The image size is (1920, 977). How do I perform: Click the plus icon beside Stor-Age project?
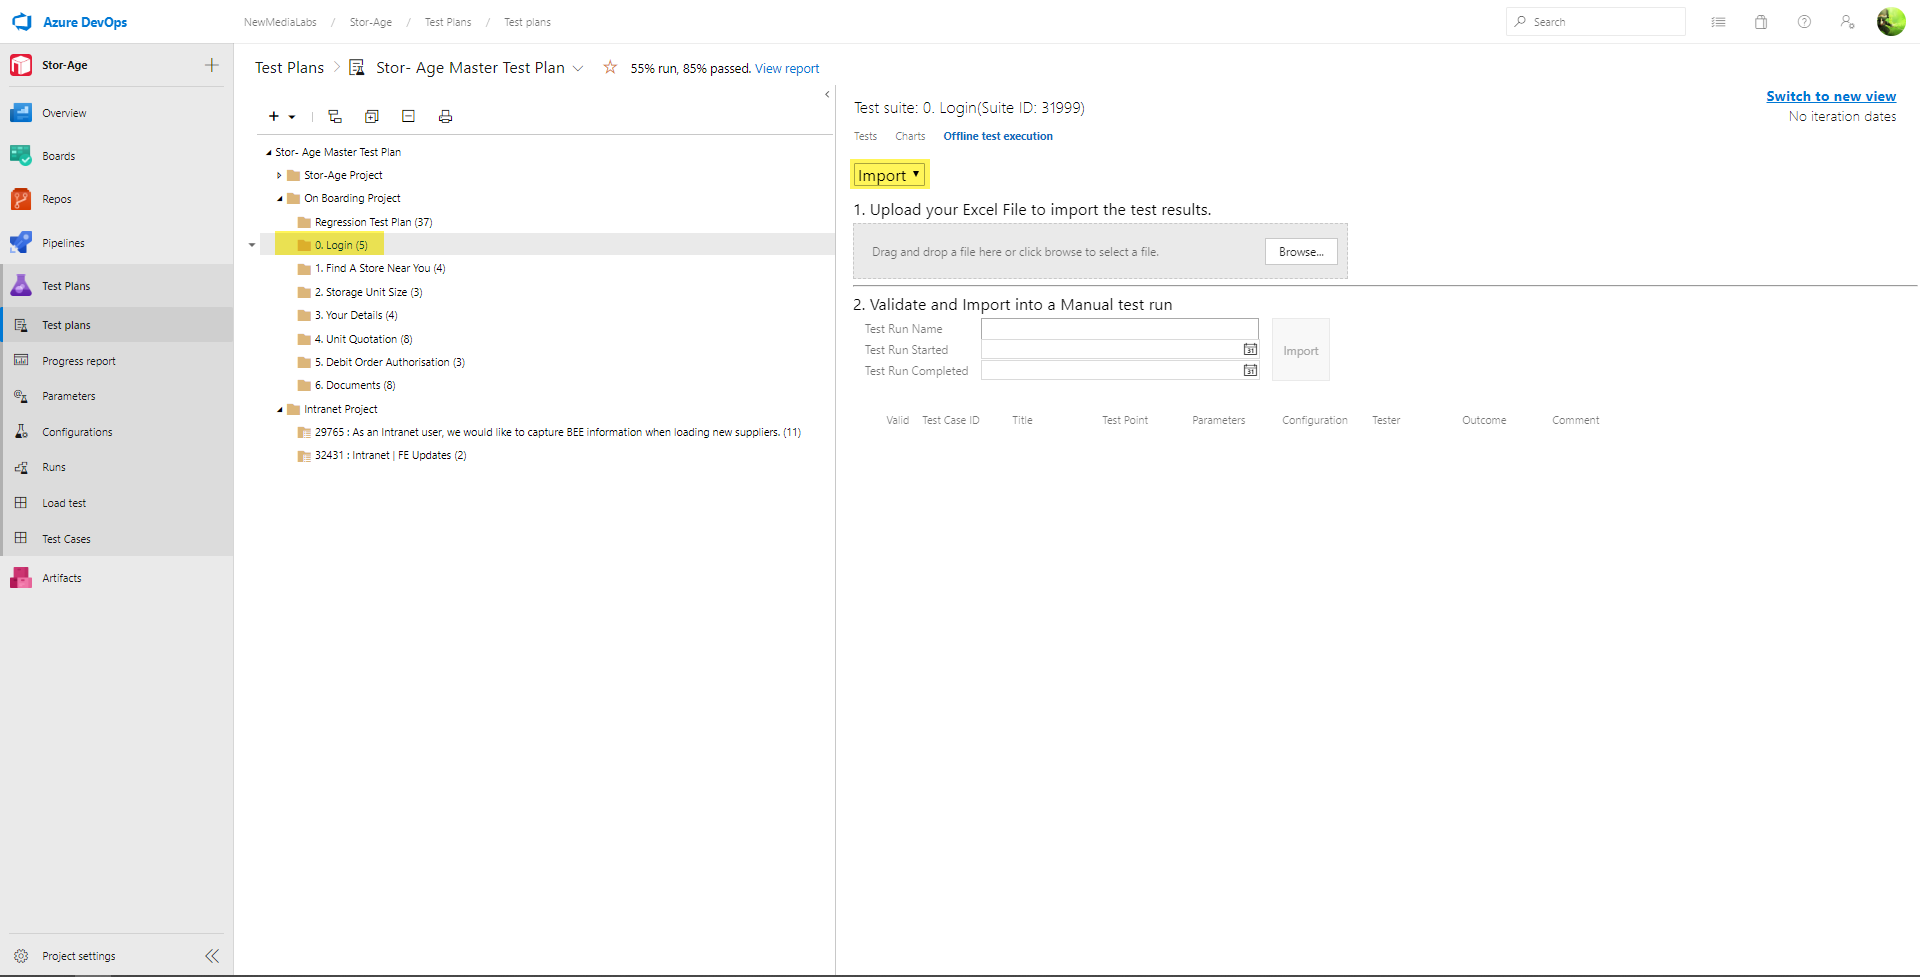(x=212, y=65)
